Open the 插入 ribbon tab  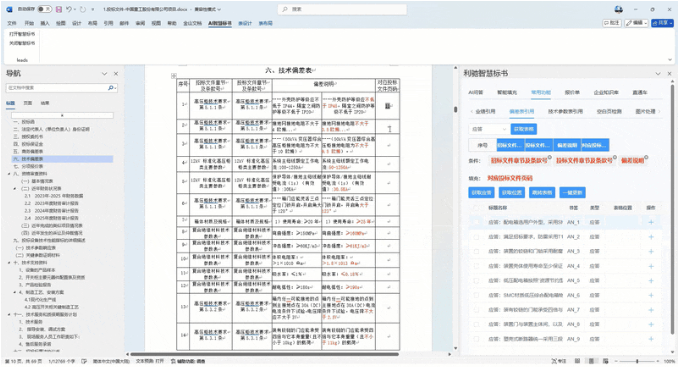point(45,23)
